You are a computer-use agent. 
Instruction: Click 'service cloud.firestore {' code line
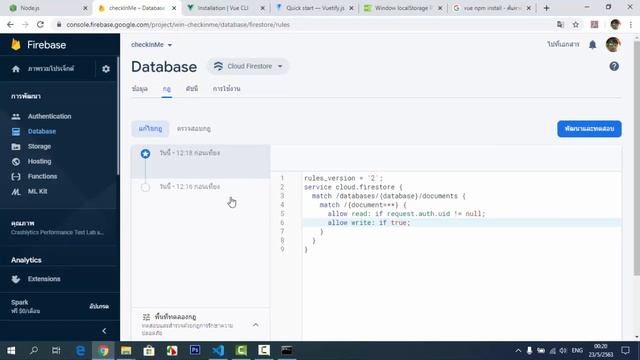[x=353, y=187]
